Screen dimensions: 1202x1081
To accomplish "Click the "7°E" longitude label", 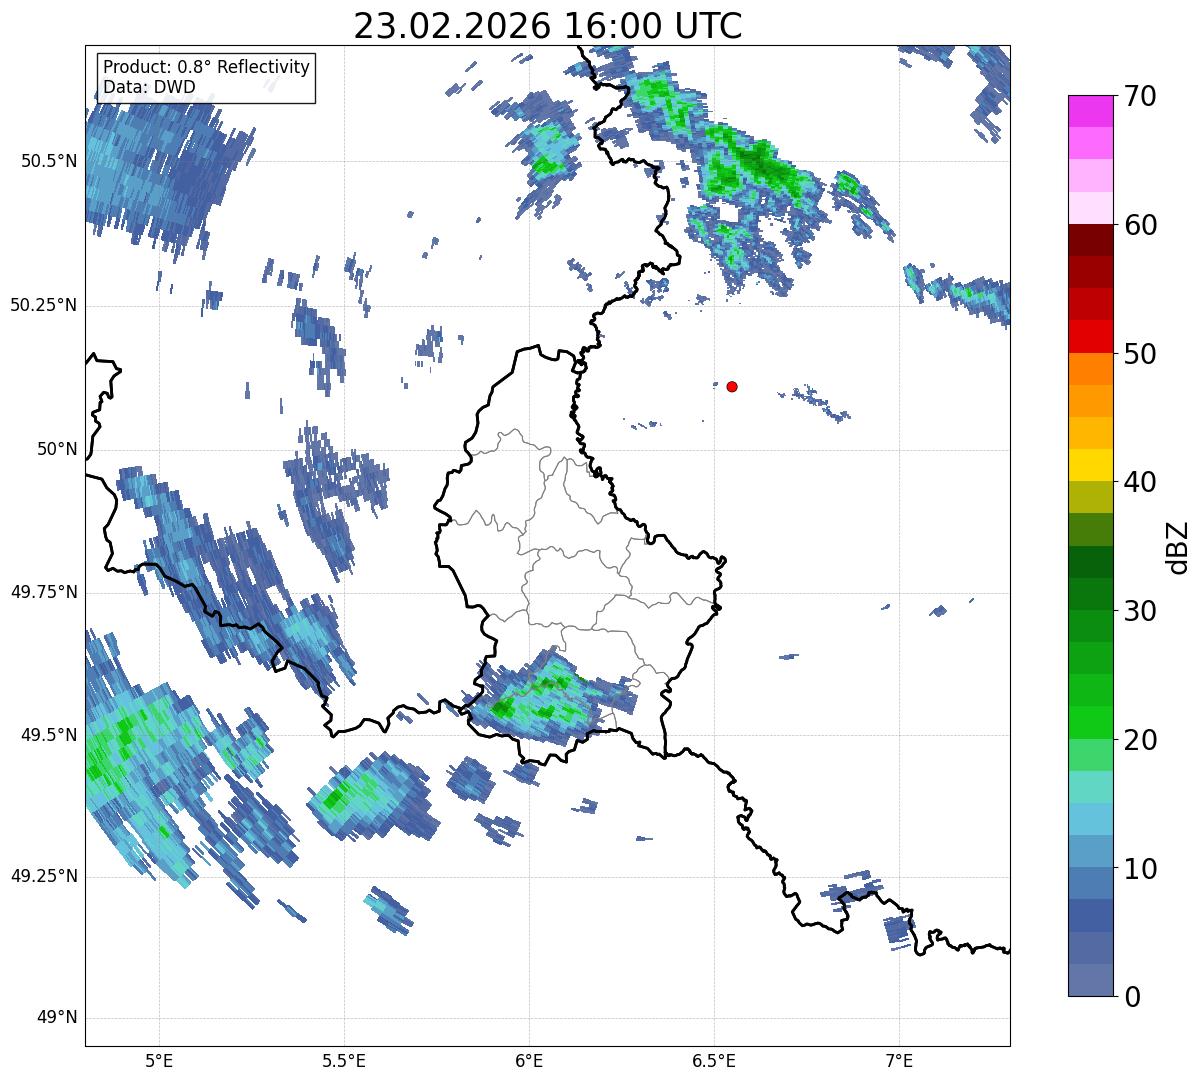I will pyautogui.click(x=899, y=1061).
